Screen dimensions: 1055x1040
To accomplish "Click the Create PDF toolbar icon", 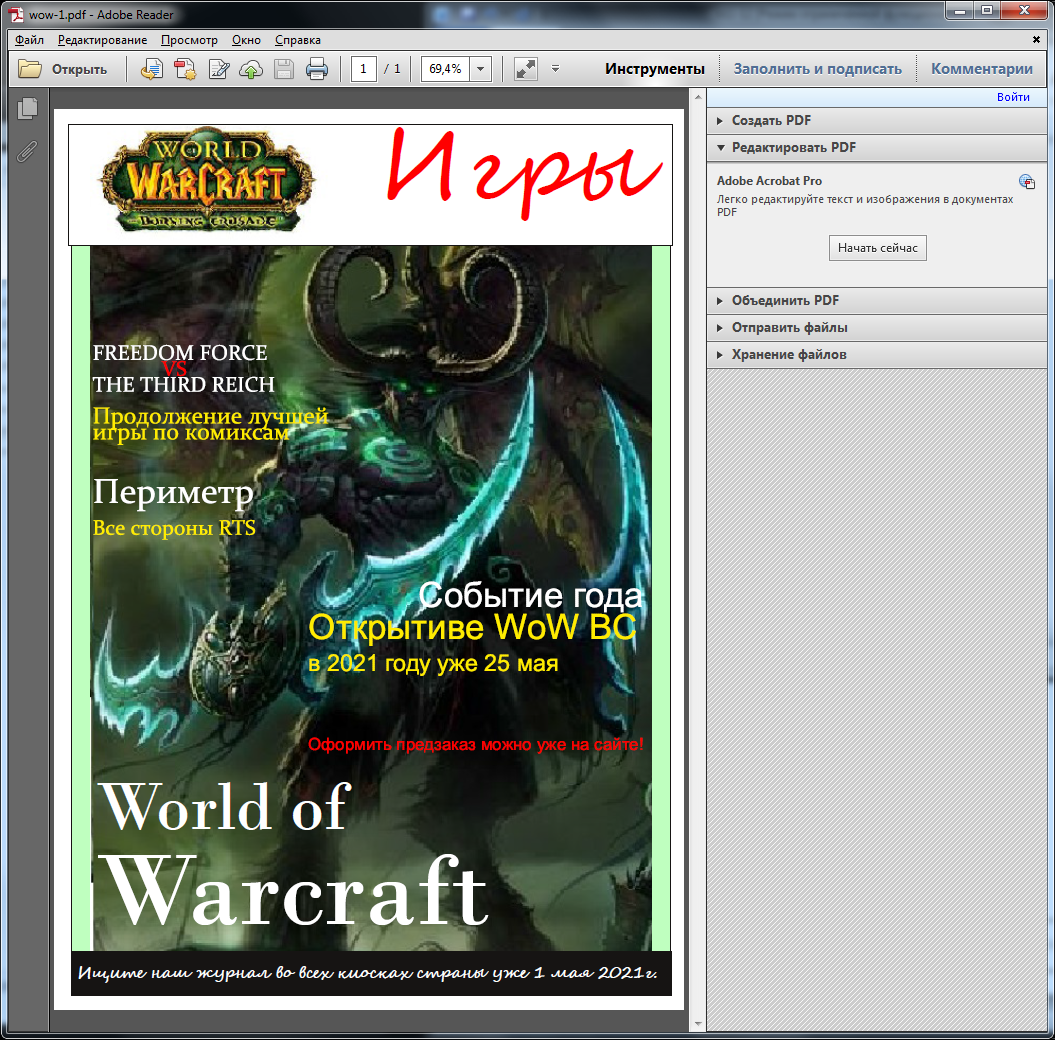I will [185, 69].
